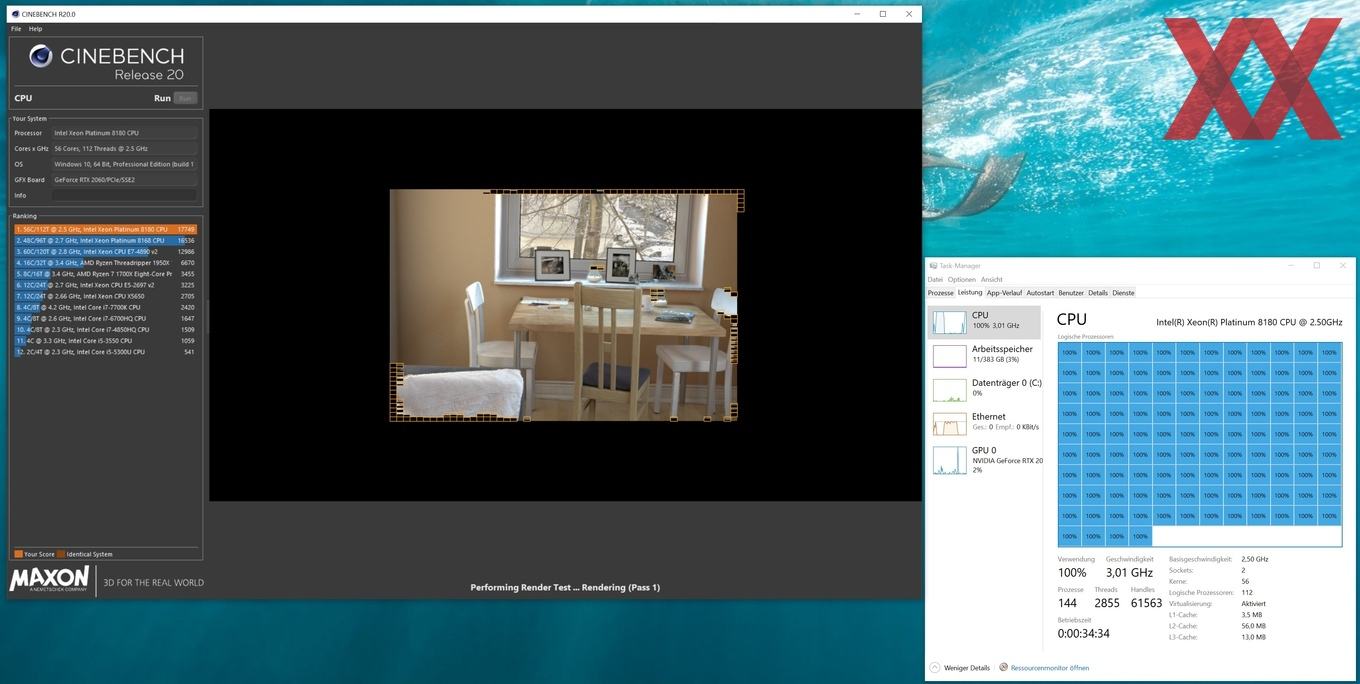Viewport: 1360px width, 684px height.
Task: Switch to the Benutzer tab
Action: (x=1071, y=293)
